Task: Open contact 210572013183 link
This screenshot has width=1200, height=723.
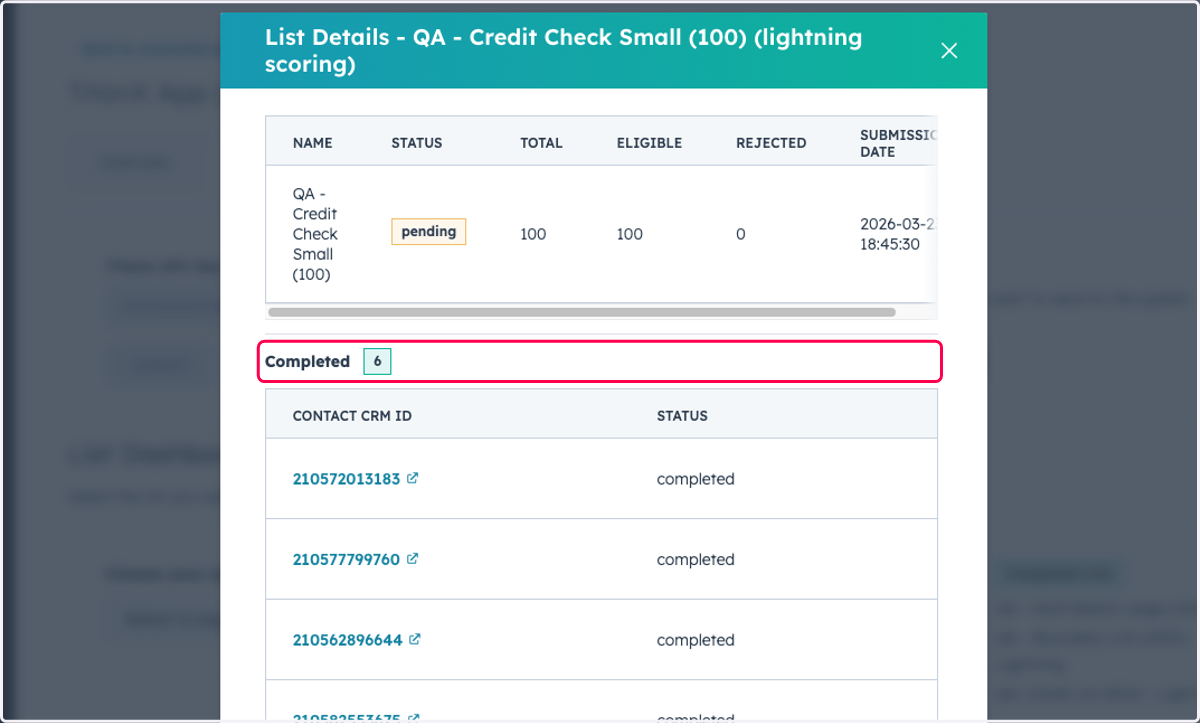Action: [346, 479]
